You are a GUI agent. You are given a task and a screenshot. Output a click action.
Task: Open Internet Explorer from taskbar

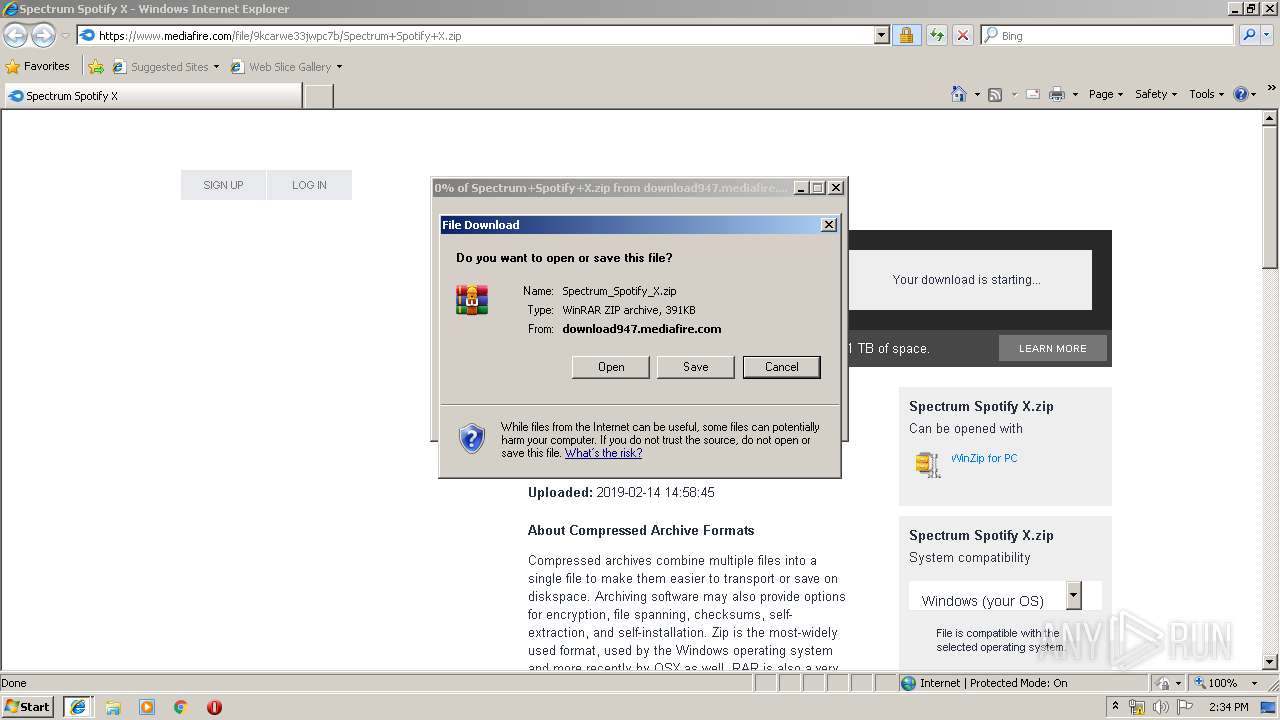(x=78, y=707)
